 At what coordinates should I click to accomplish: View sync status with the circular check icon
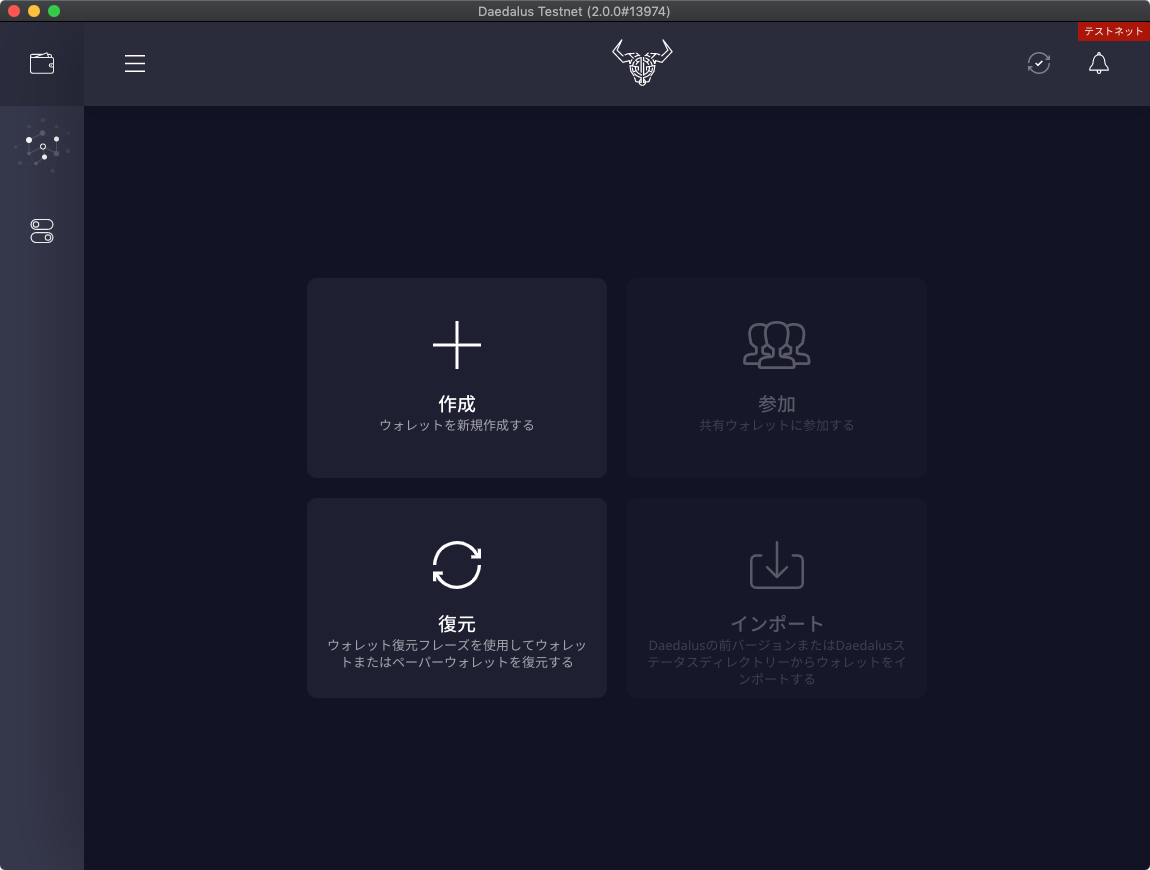[1038, 63]
